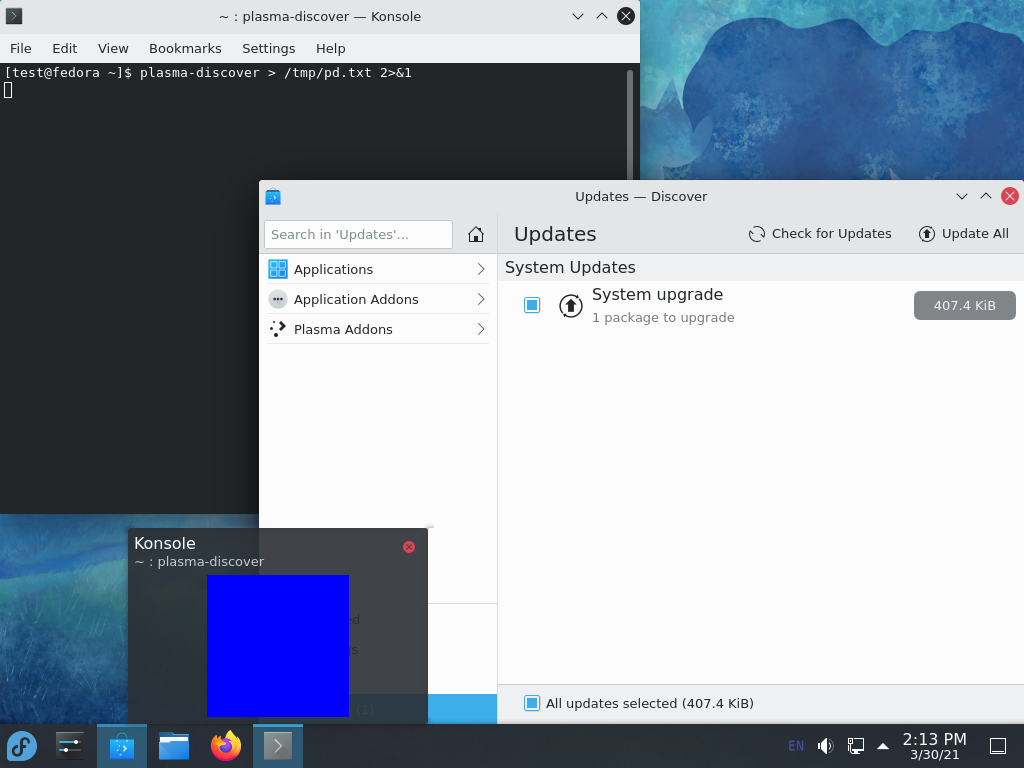Select the Konsole taskbar icon
Image resolution: width=1024 pixels, height=768 pixels.
pyautogui.click(x=278, y=746)
